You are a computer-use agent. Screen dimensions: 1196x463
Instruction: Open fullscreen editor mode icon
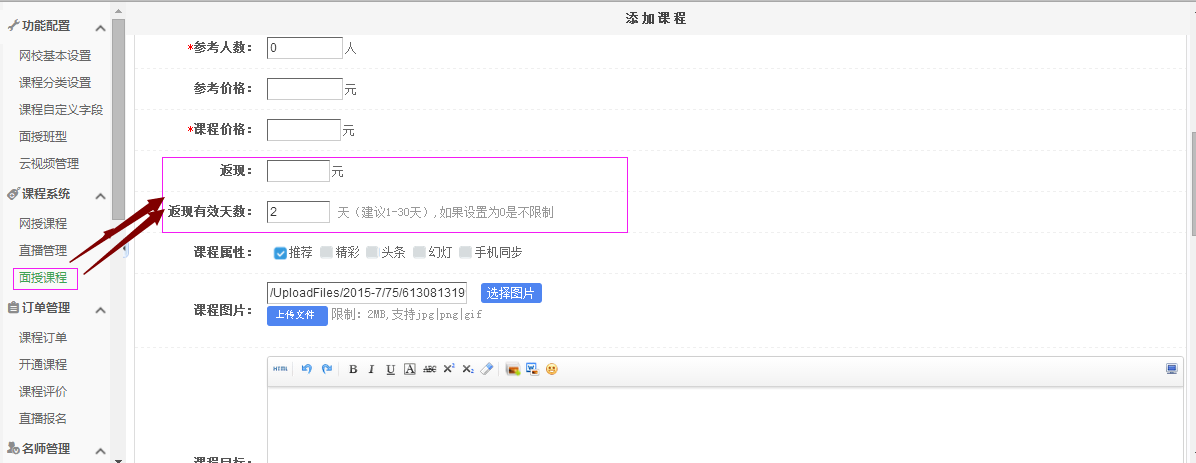coord(1171,369)
